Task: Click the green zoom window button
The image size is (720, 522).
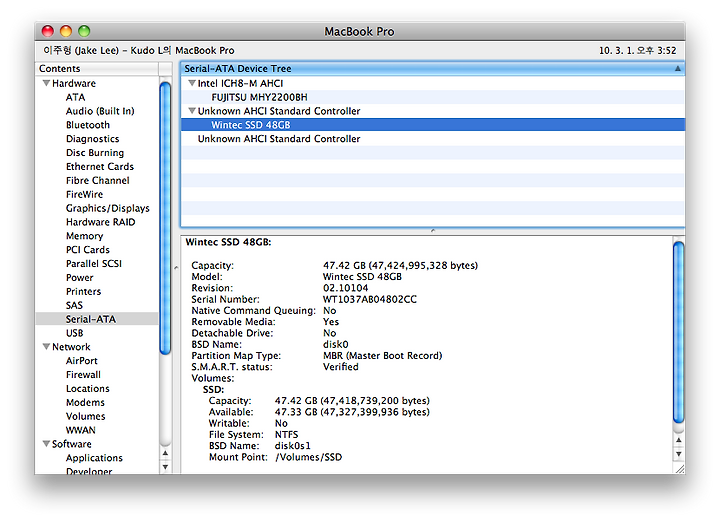Action: [x=84, y=31]
